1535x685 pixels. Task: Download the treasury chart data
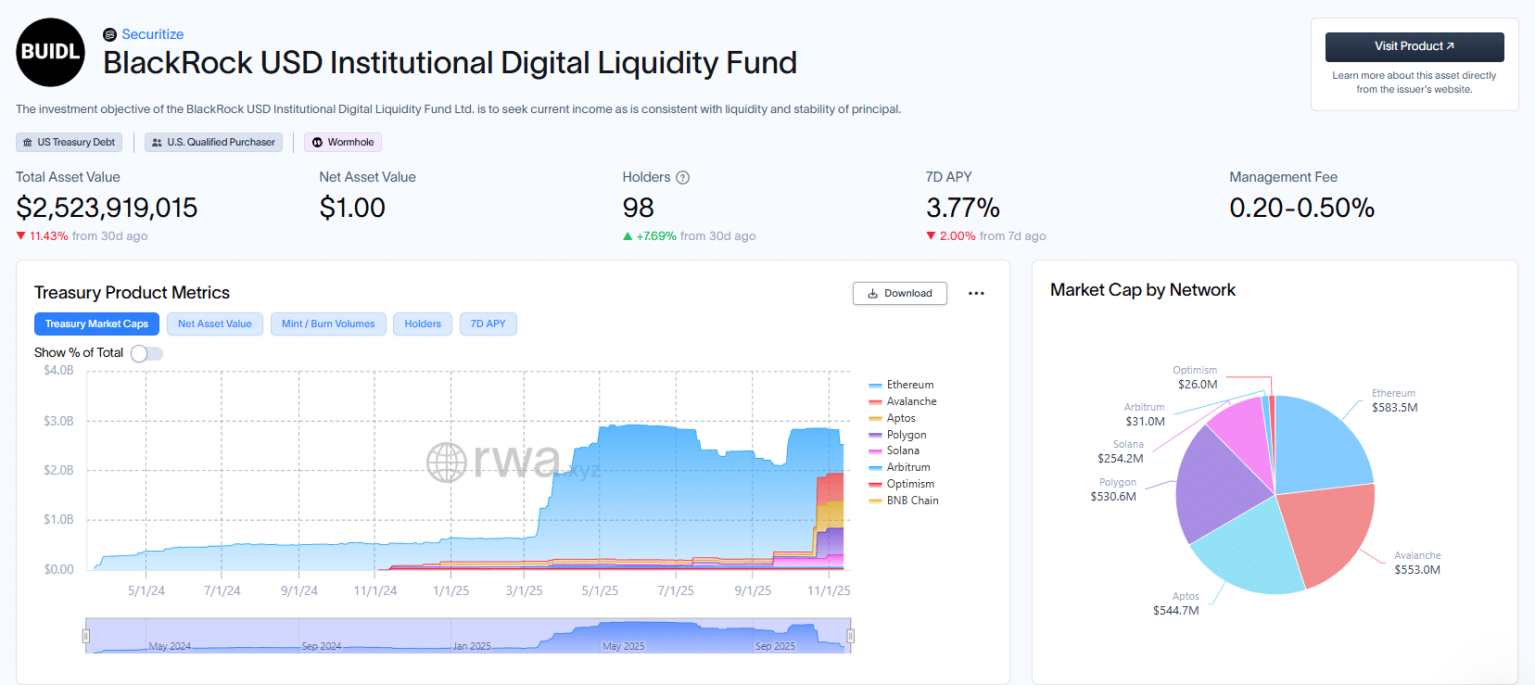click(899, 293)
